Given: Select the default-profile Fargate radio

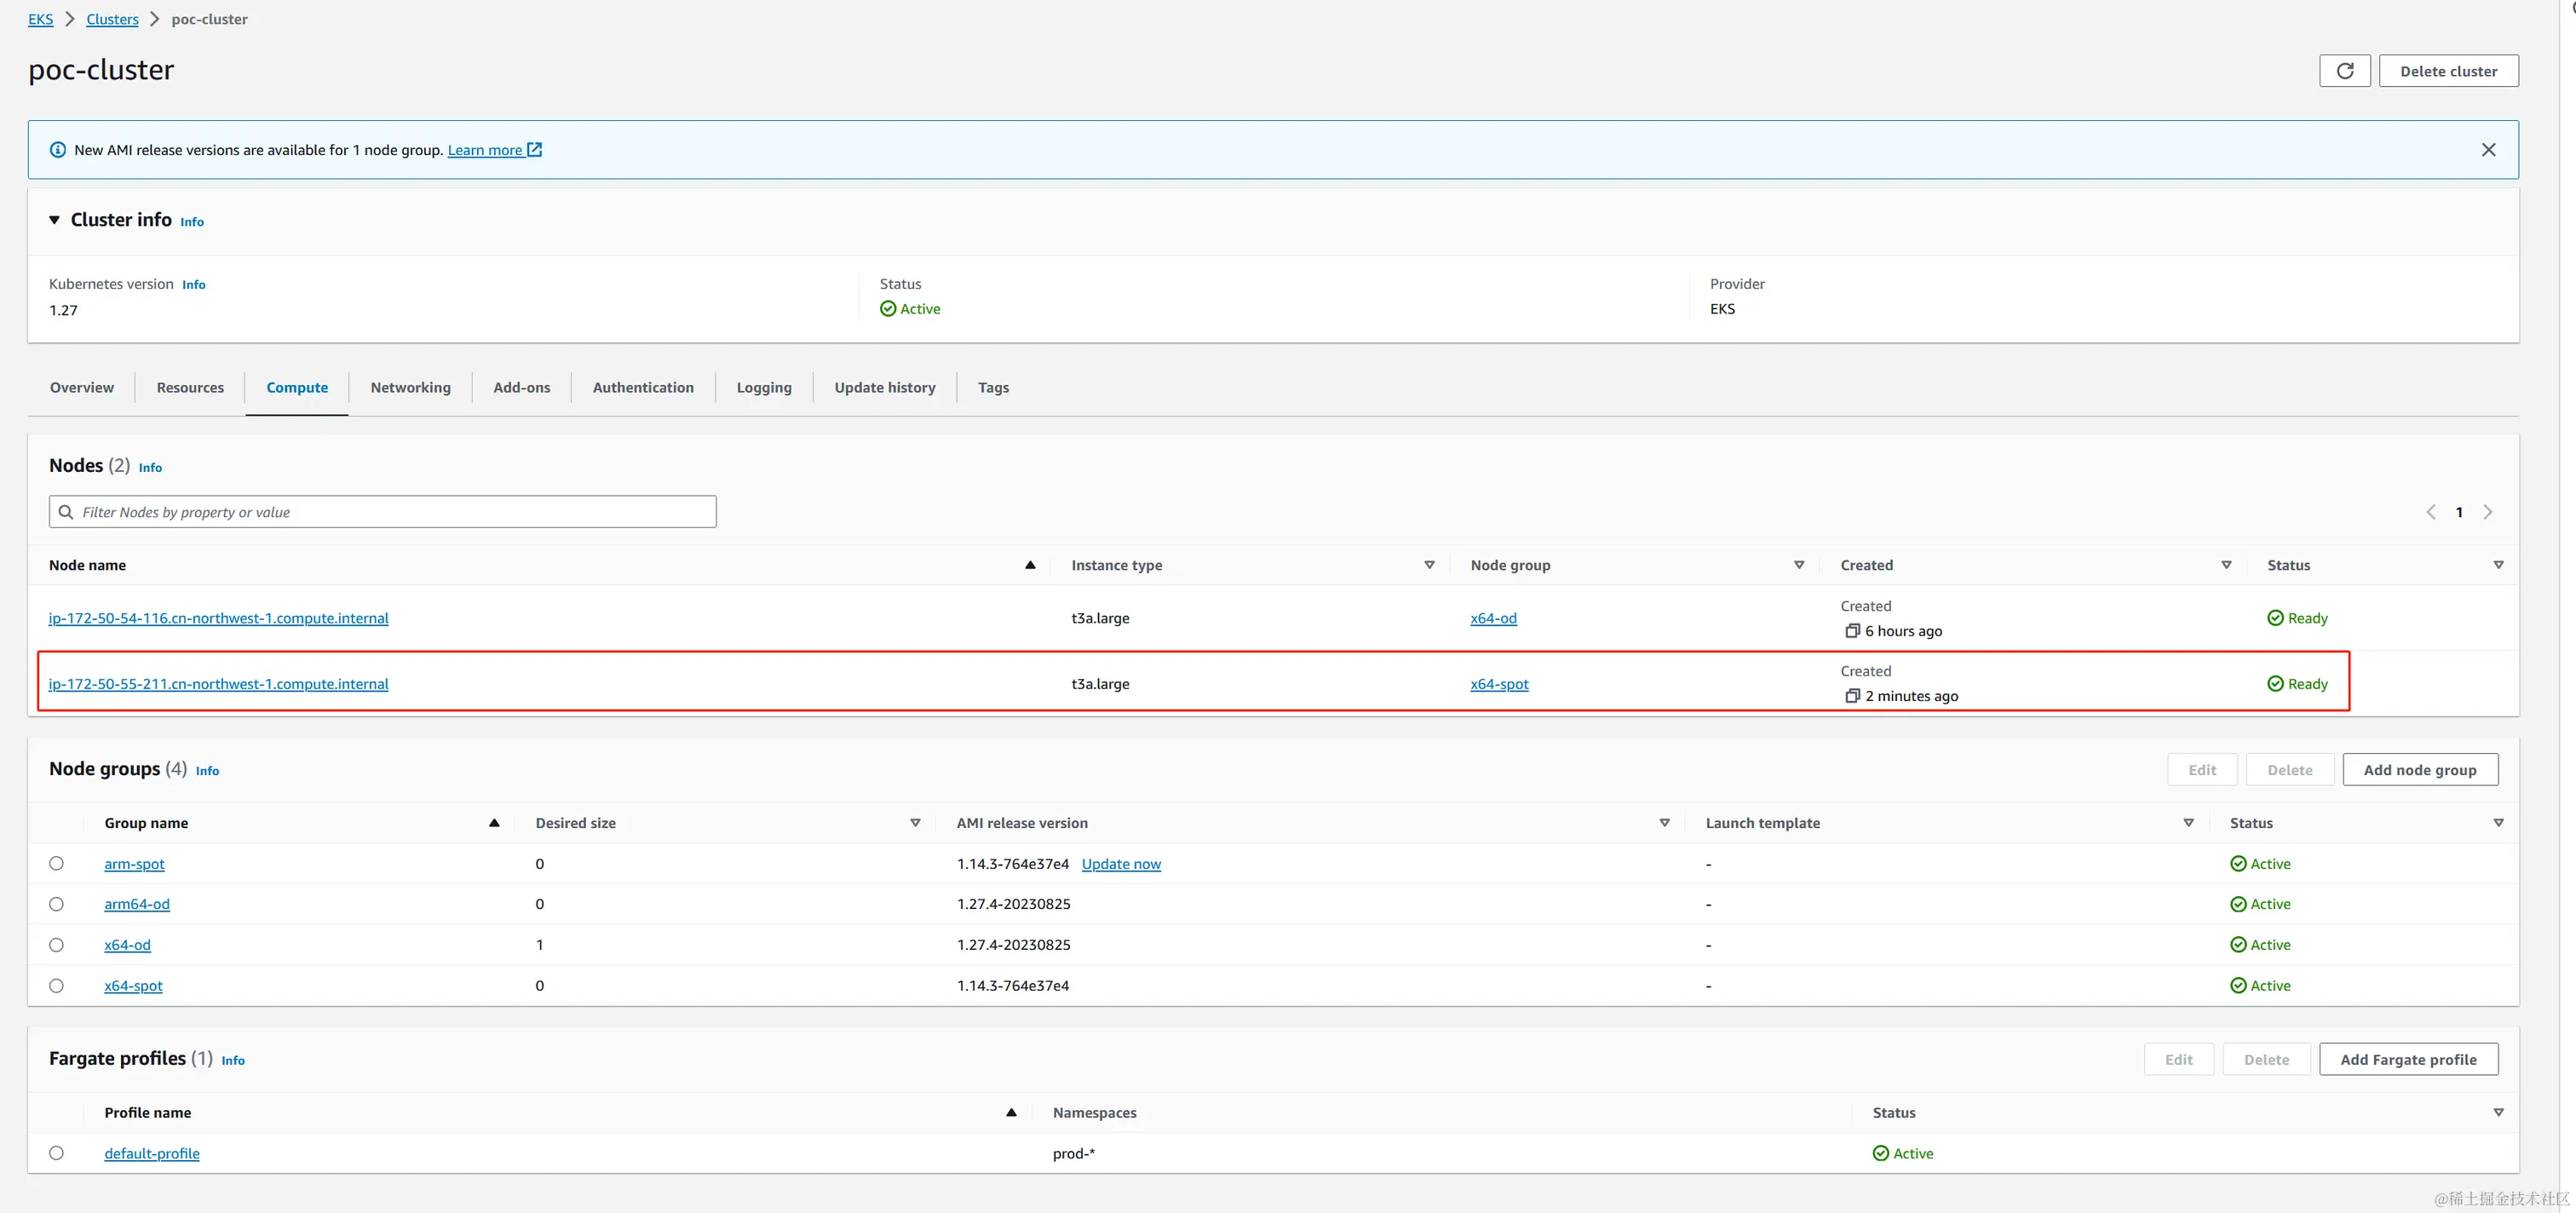Looking at the screenshot, I should (56, 1153).
